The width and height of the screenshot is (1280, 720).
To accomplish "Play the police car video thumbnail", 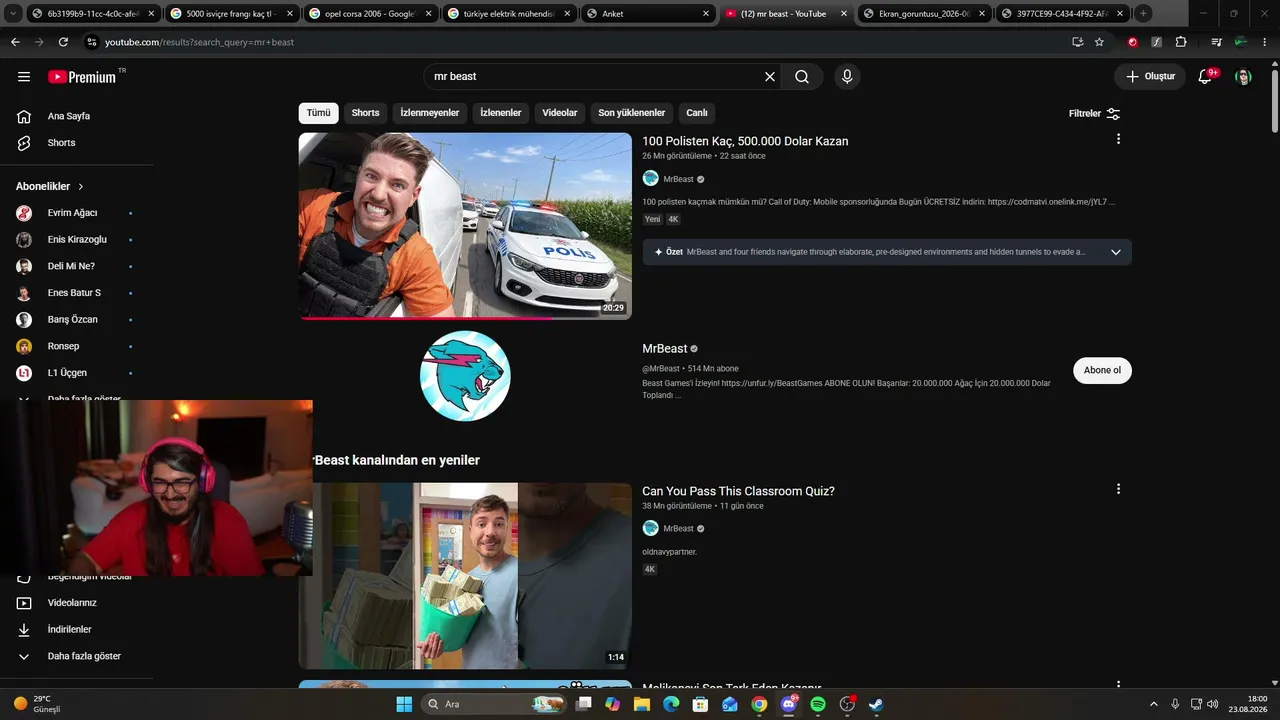I will tap(465, 226).
